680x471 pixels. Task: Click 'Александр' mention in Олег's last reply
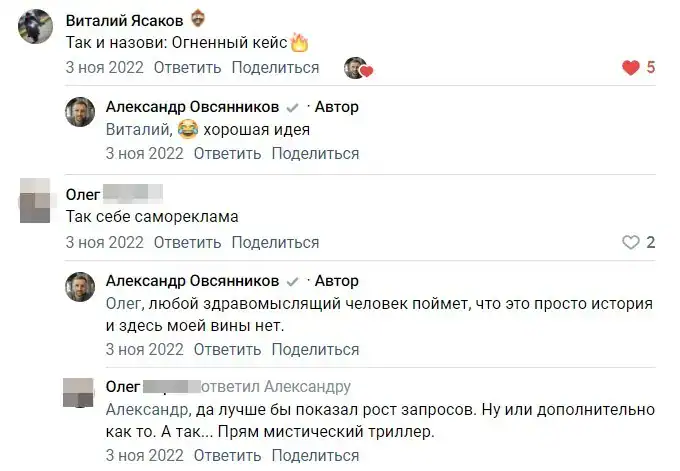(146, 409)
